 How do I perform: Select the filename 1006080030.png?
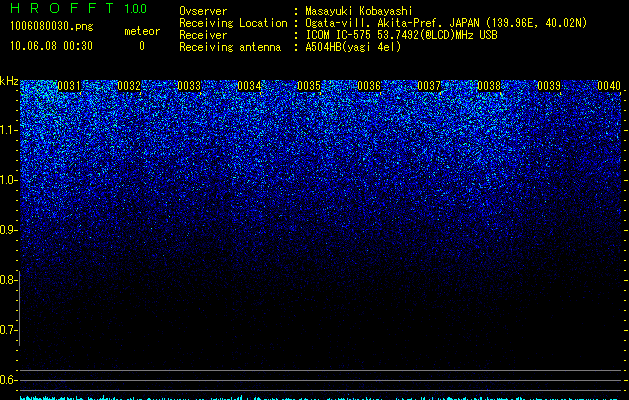(51, 26)
